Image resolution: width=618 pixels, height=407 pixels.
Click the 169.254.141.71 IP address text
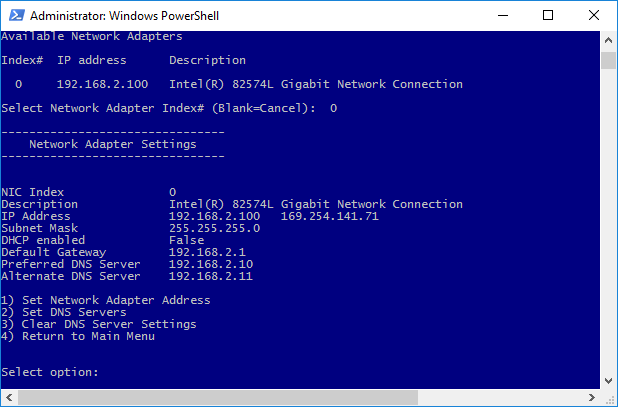(329, 216)
